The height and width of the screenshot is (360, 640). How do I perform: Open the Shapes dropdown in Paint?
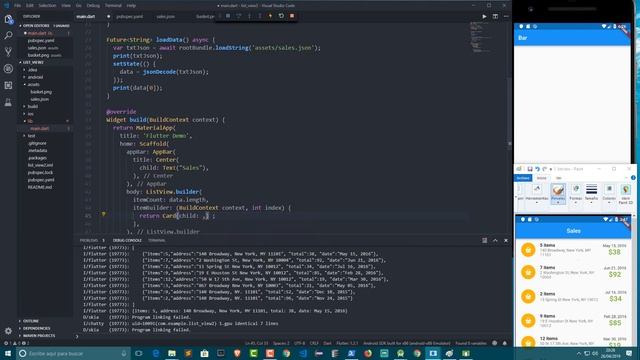(576, 194)
